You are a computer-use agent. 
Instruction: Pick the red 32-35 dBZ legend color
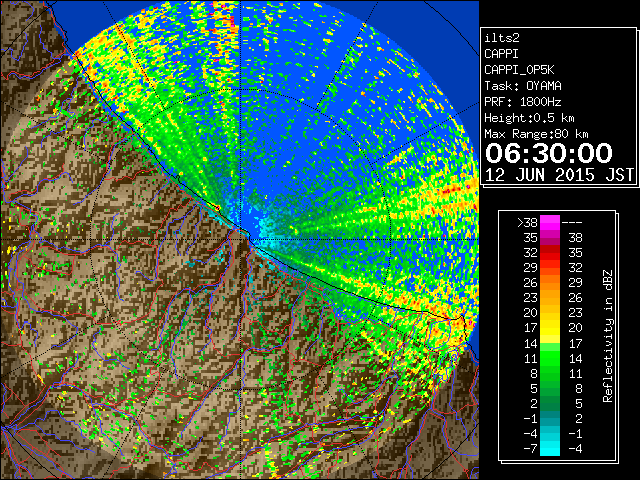click(x=550, y=253)
